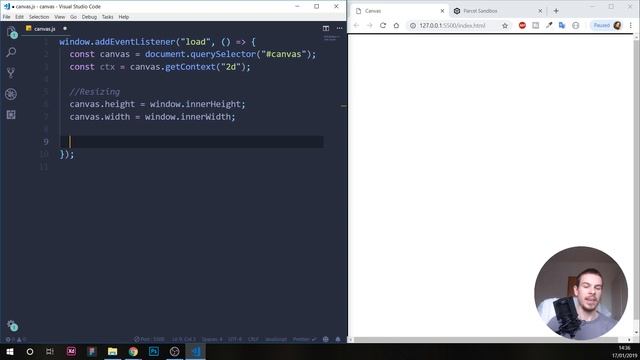Open the feedback smiley in status bar

[x=326, y=339]
